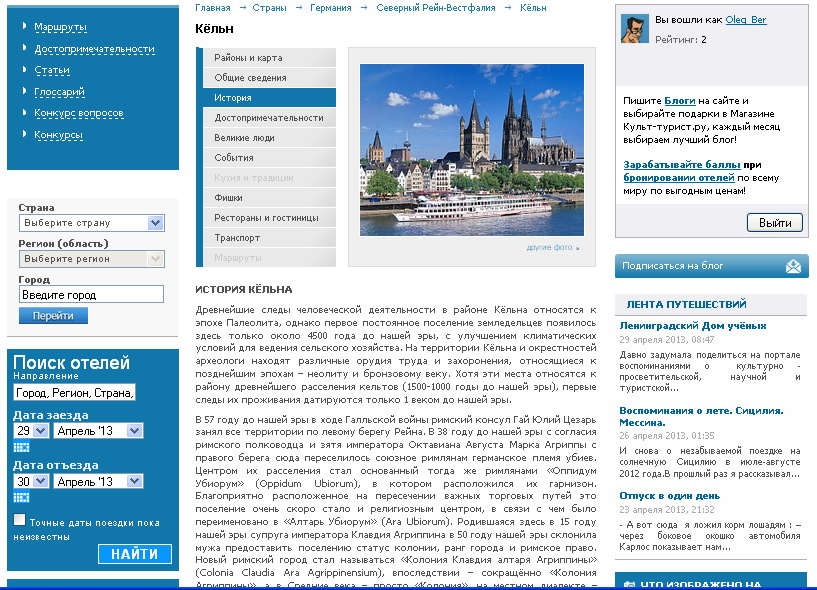Go to Северный Рейн-Вестфалия breadcrumb
This screenshot has width=817, height=590.
(x=436, y=8)
